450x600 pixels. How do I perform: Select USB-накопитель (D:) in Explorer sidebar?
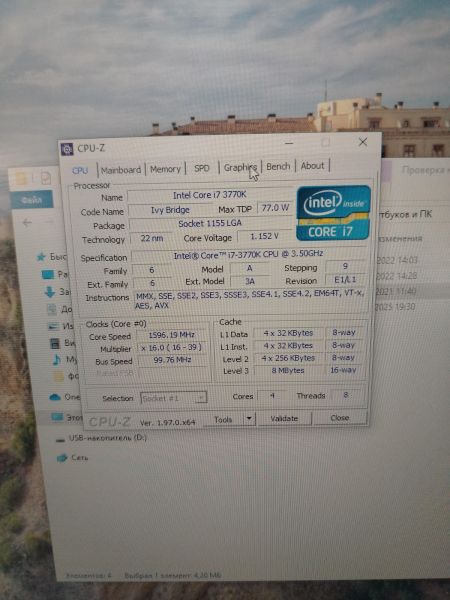[101, 438]
